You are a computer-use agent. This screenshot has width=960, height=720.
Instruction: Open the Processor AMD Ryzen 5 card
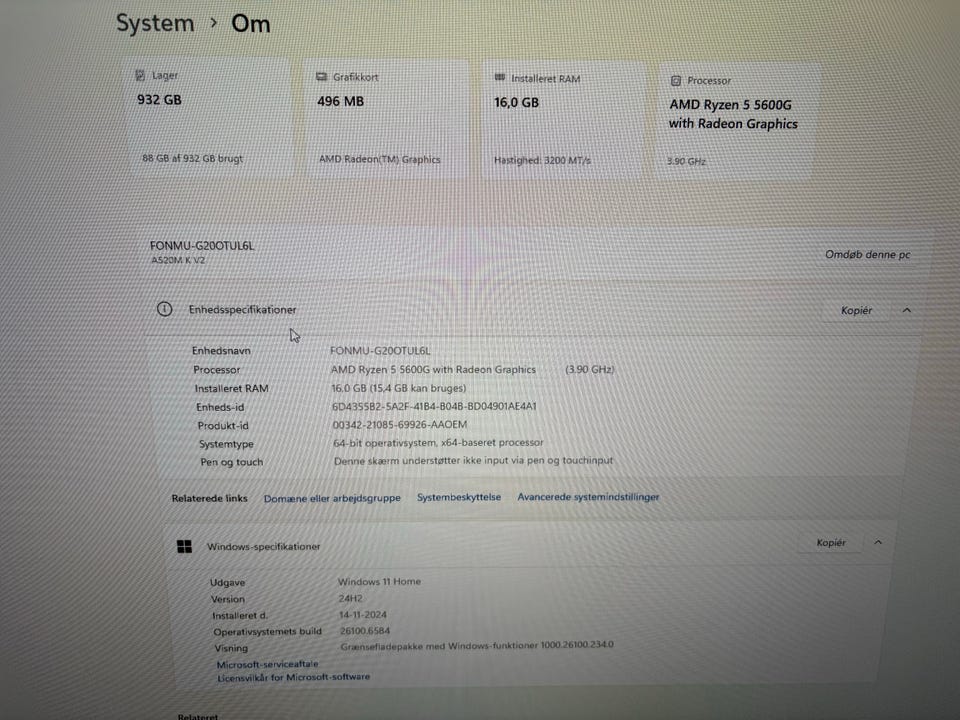[x=736, y=121]
